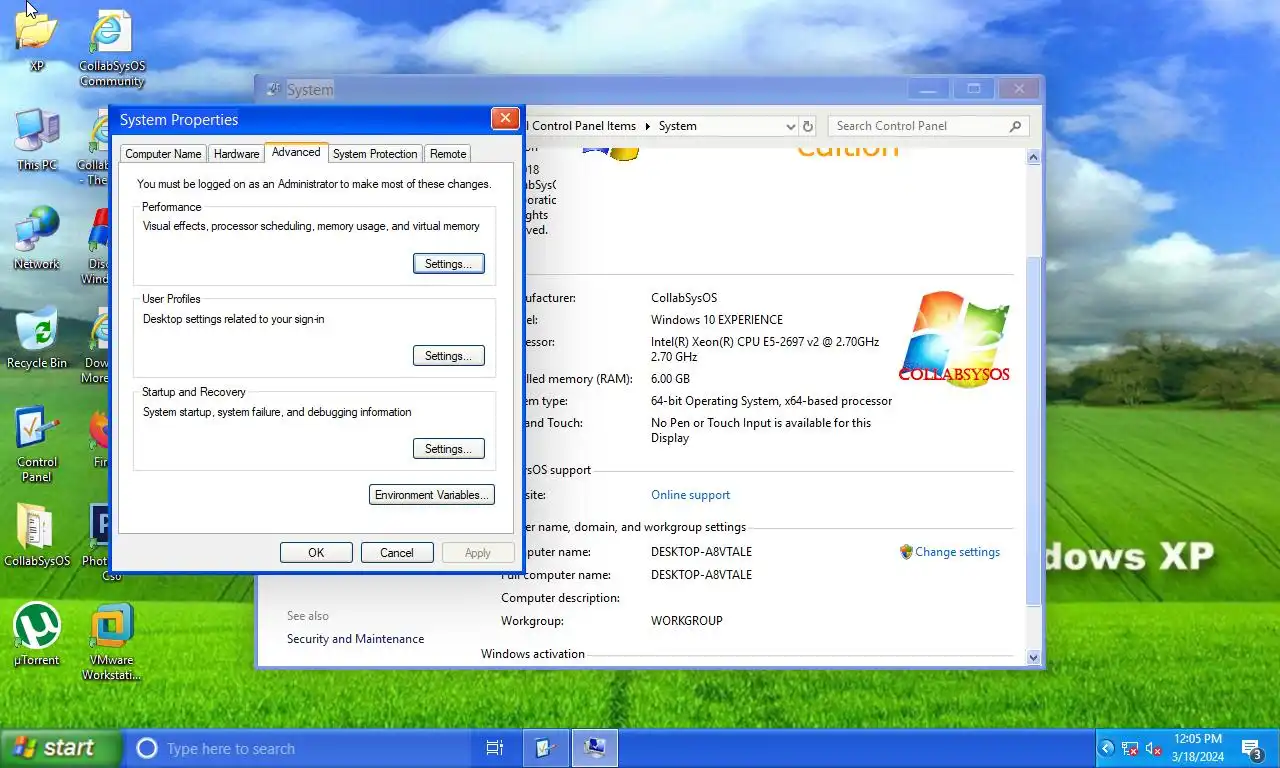Click the System breadcrumb in the address bar
This screenshot has height=768, width=1280.
tap(677, 126)
